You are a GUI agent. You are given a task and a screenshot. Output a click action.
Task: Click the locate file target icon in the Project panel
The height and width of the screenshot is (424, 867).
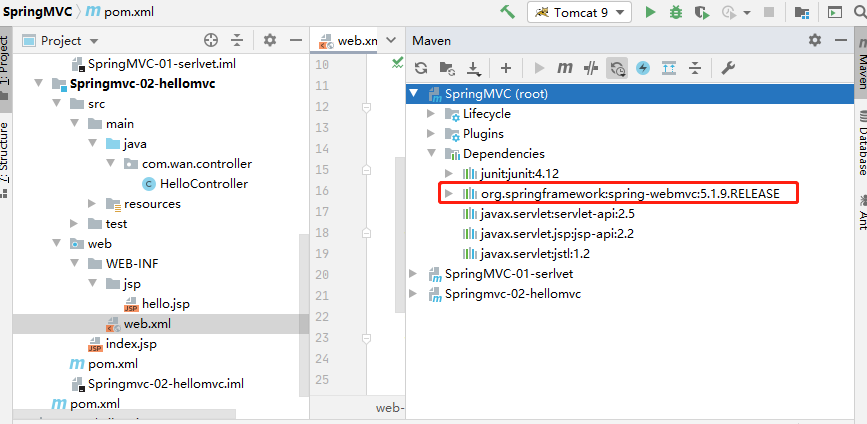(211, 40)
